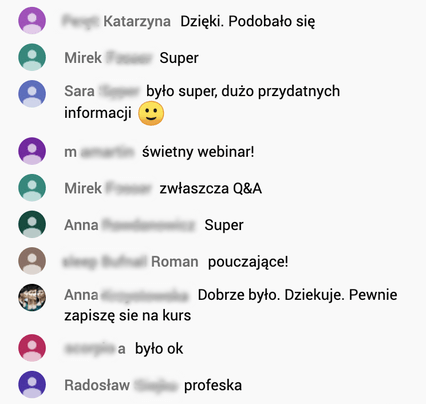The width and height of the screenshot is (426, 404).
Task: Select the 'świetny webinar!' message text
Action: 198,152
